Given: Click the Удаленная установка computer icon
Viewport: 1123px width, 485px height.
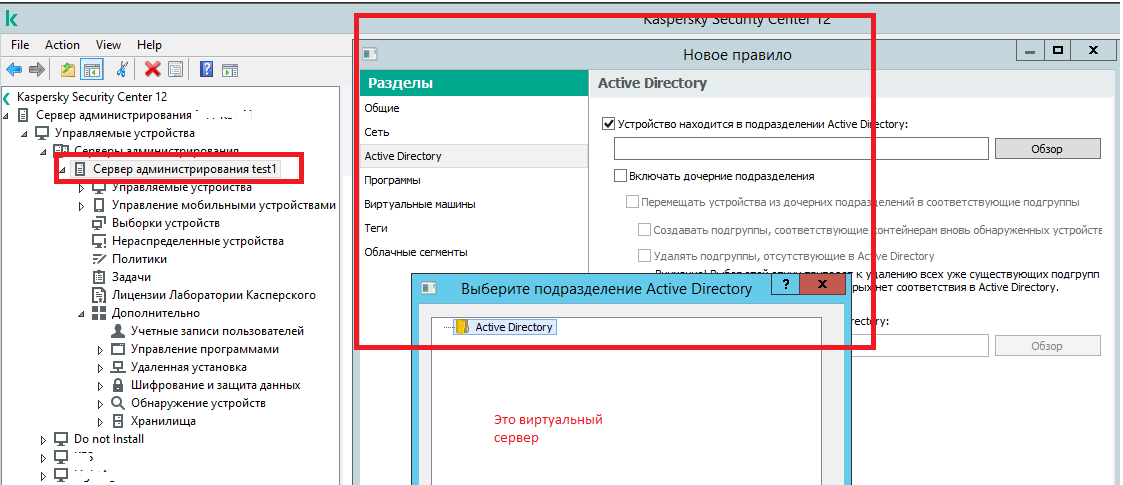Looking at the screenshot, I should tap(118, 367).
